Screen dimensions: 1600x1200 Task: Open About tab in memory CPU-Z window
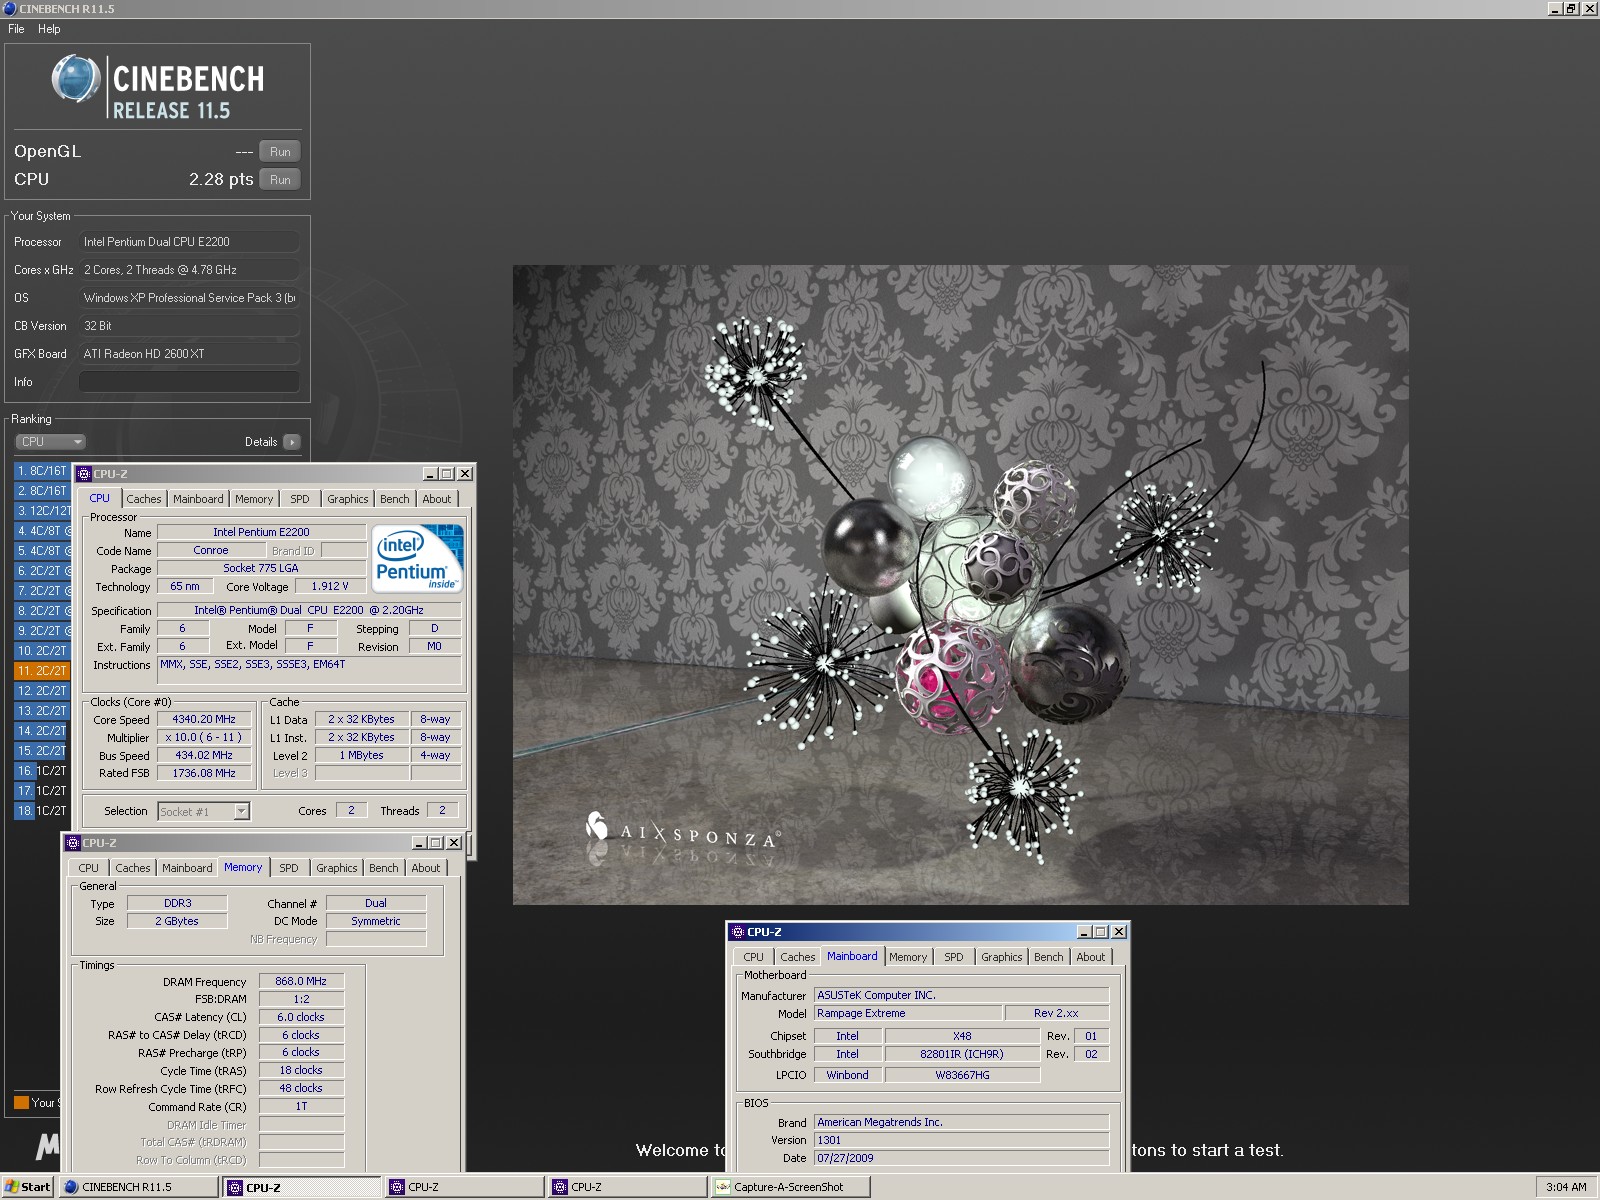425,868
